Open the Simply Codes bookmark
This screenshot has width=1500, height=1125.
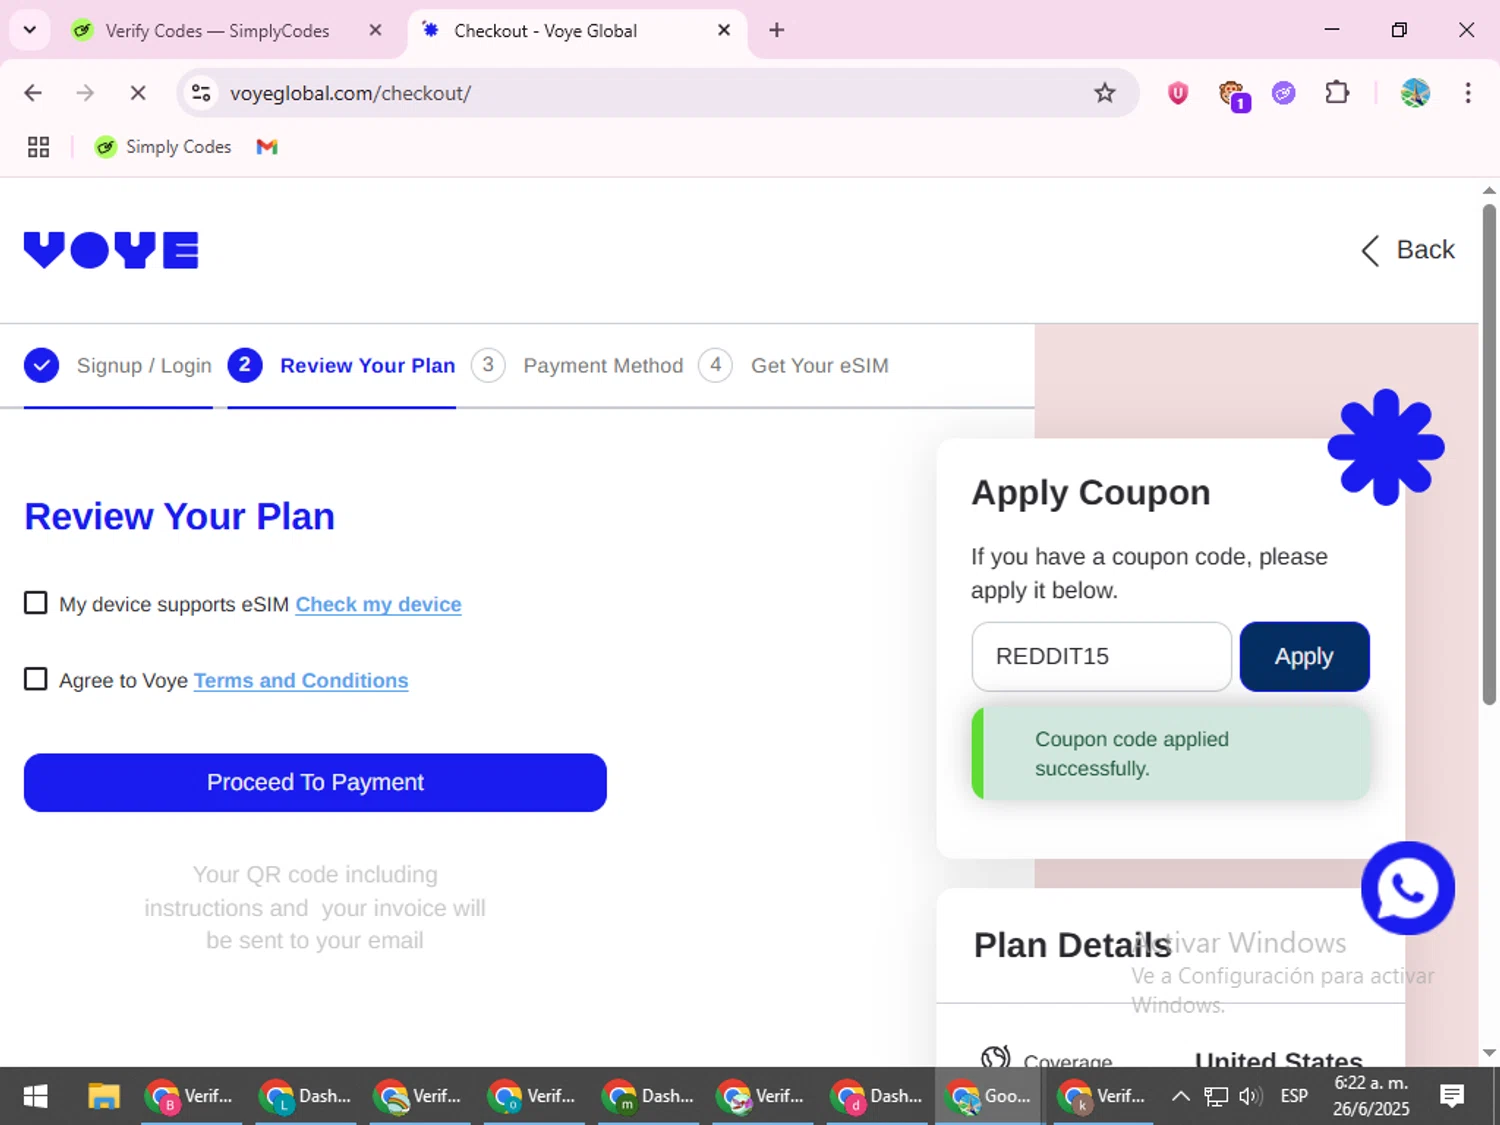tap(163, 147)
